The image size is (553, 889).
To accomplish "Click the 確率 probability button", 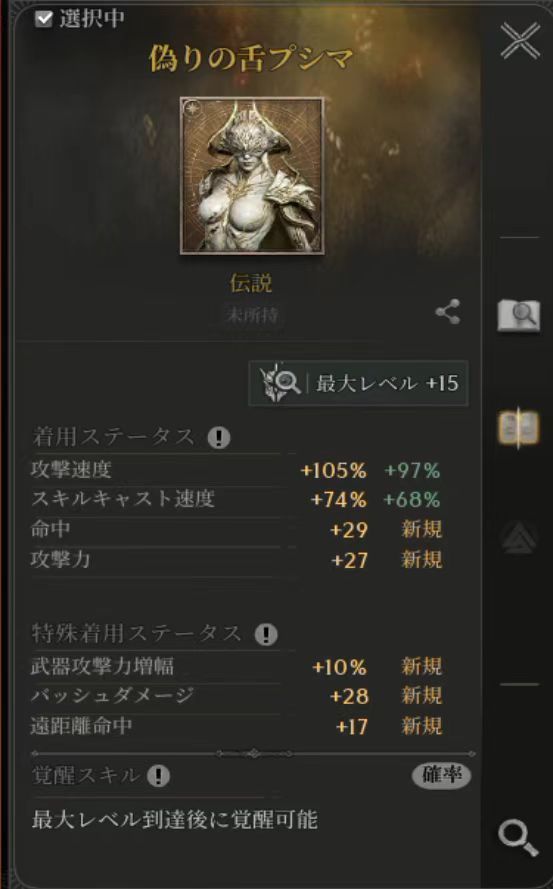I will click(x=441, y=775).
